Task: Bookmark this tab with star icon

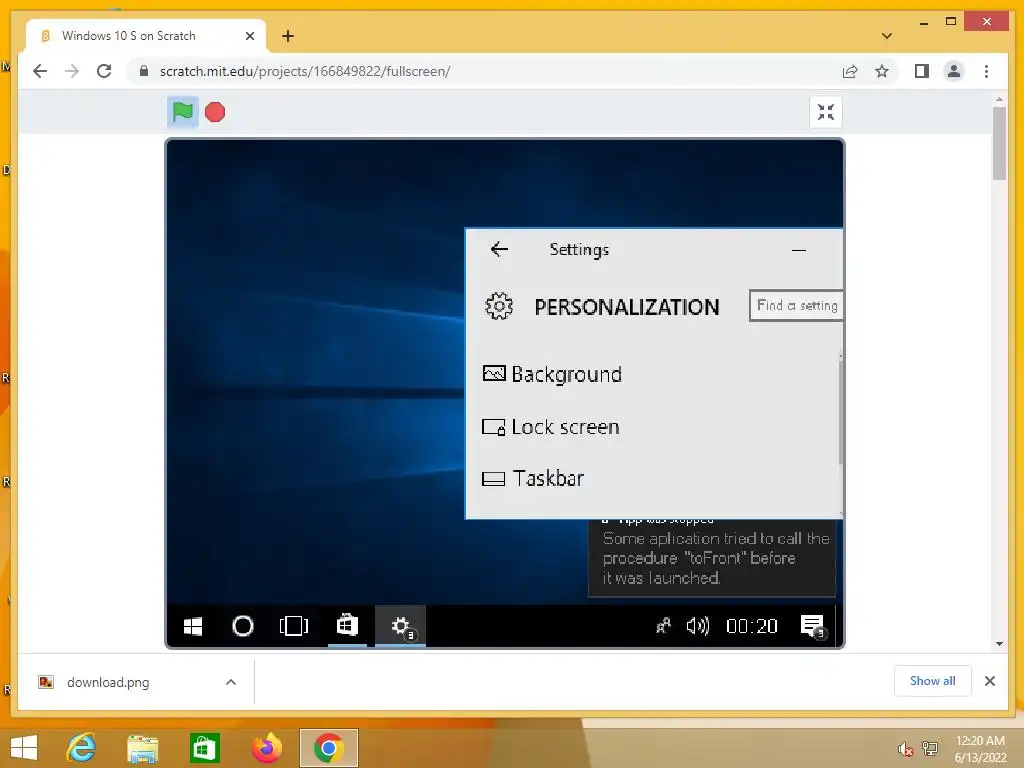Action: click(882, 71)
